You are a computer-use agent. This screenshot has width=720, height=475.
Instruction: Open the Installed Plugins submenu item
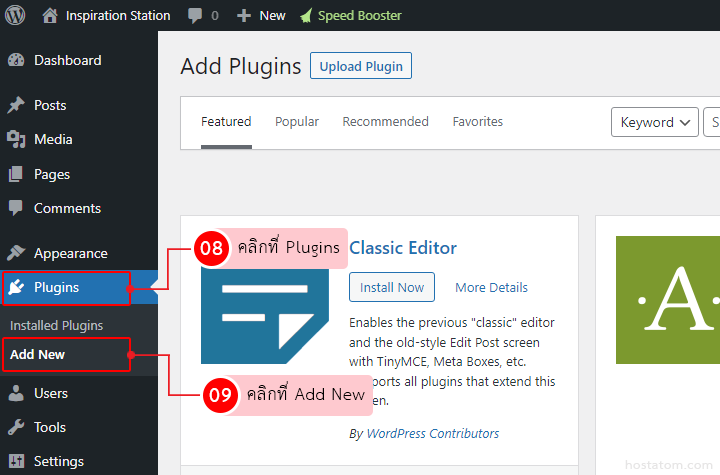(x=56, y=326)
